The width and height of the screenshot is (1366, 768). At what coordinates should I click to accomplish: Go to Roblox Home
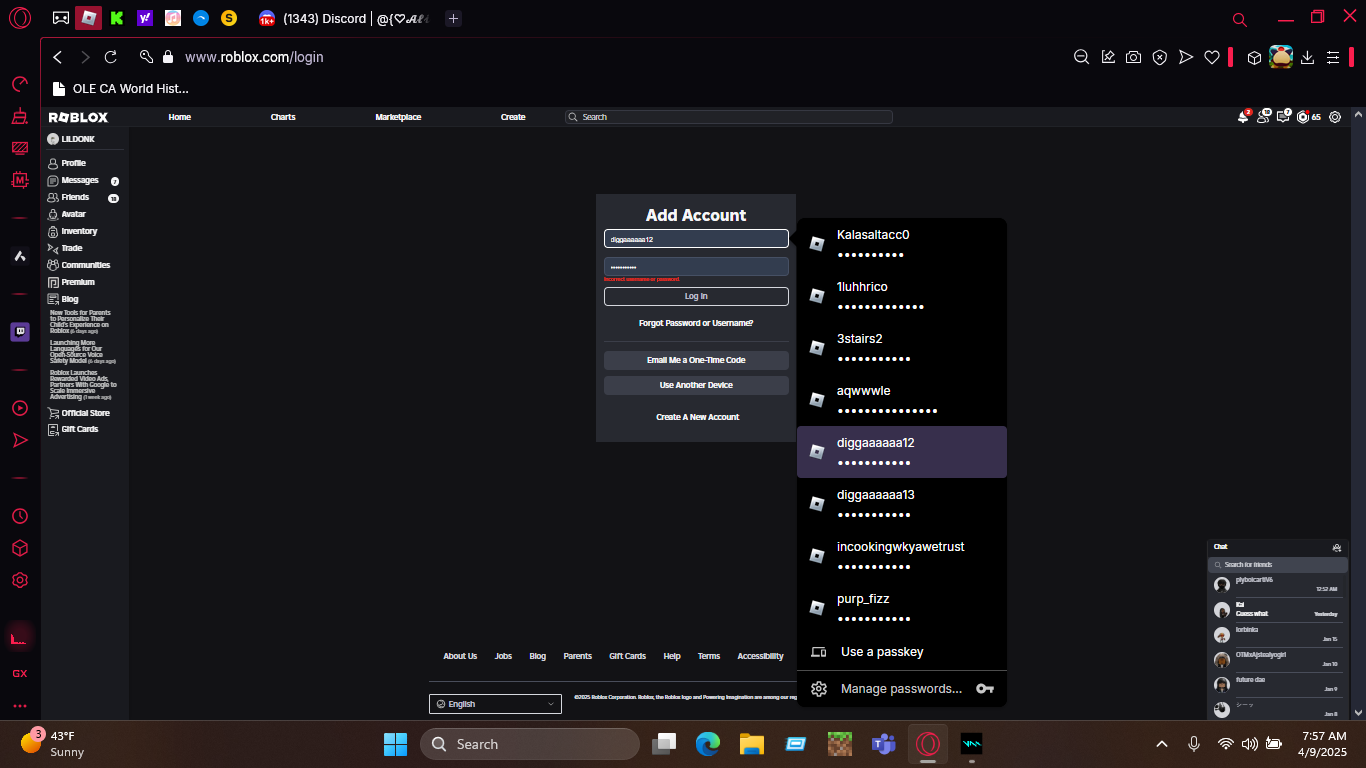click(180, 117)
